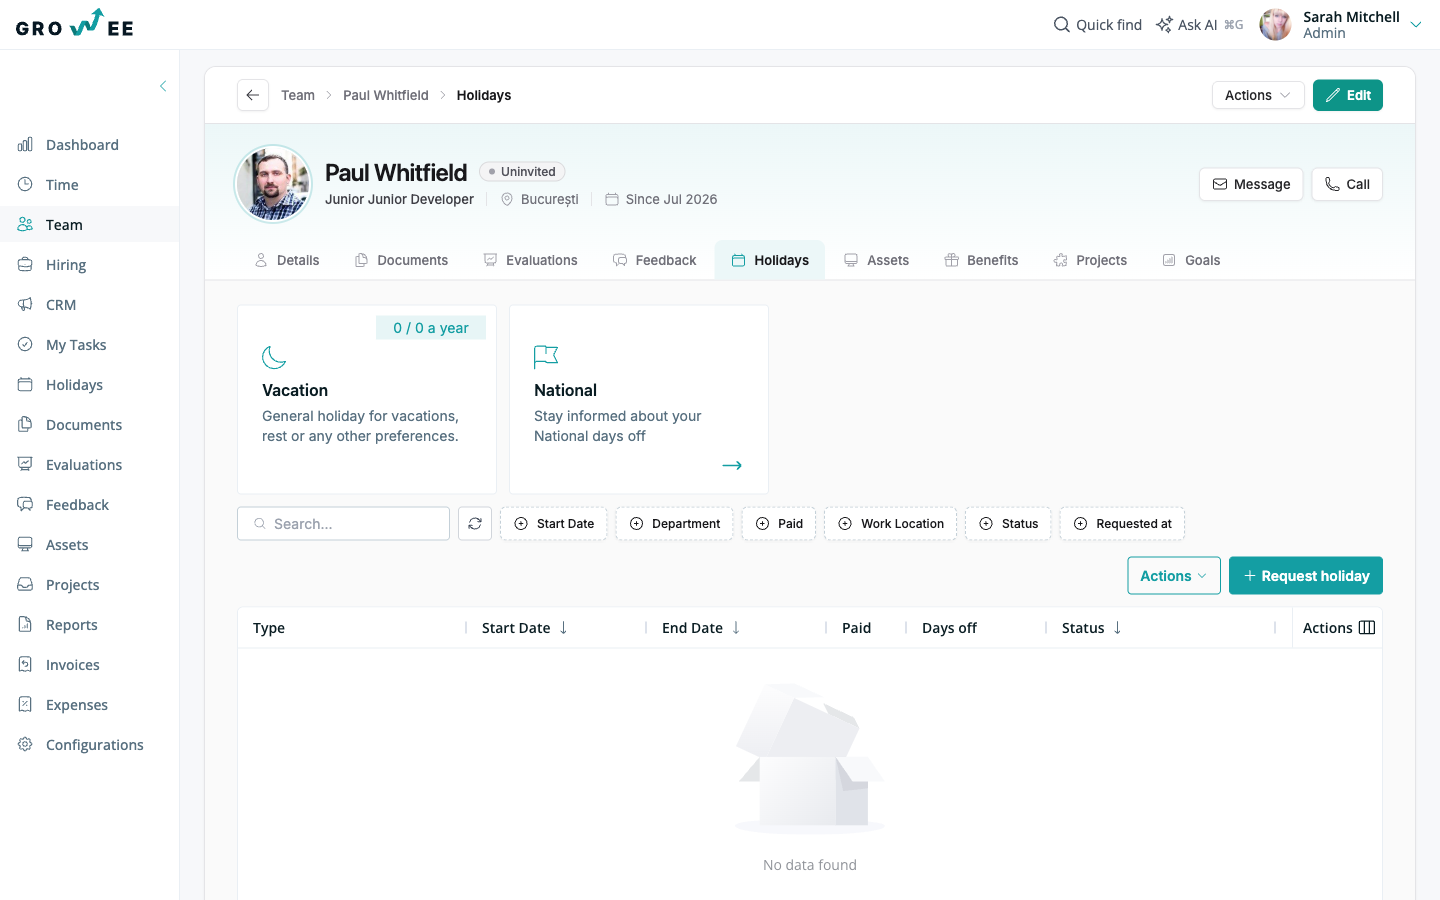This screenshot has height=900, width=1440.
Task: Add the Start Date filter
Action: coord(554,524)
